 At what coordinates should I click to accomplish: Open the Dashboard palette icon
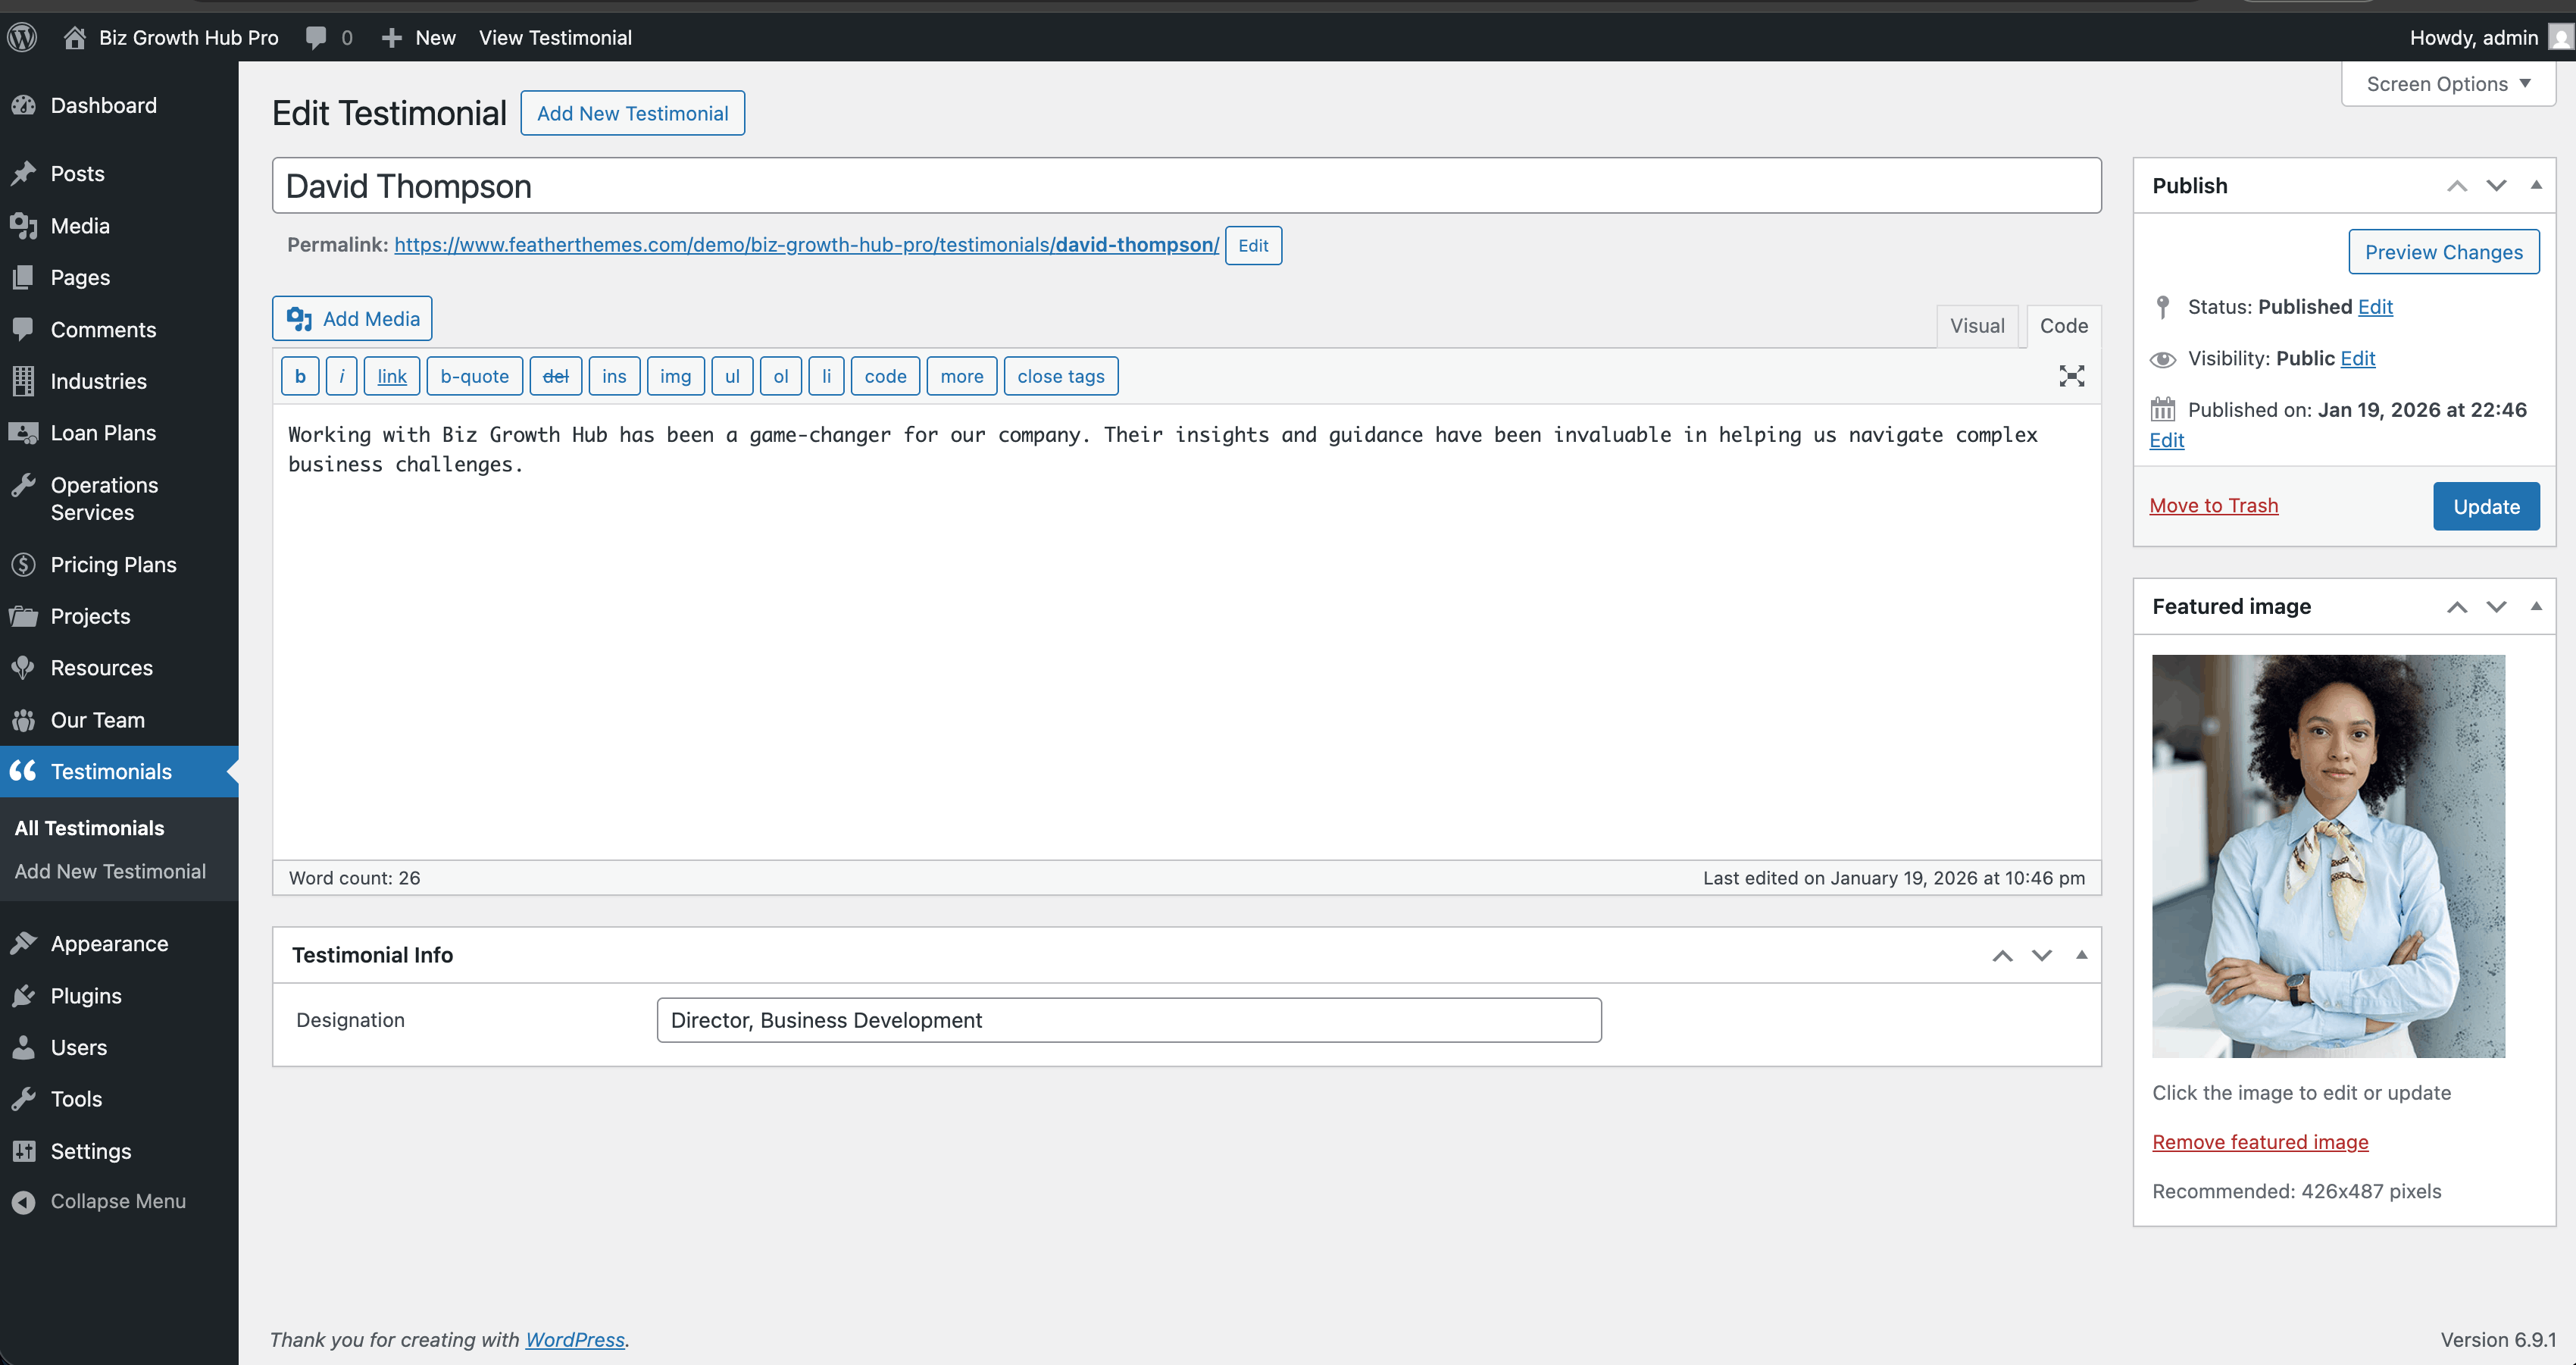(23, 106)
